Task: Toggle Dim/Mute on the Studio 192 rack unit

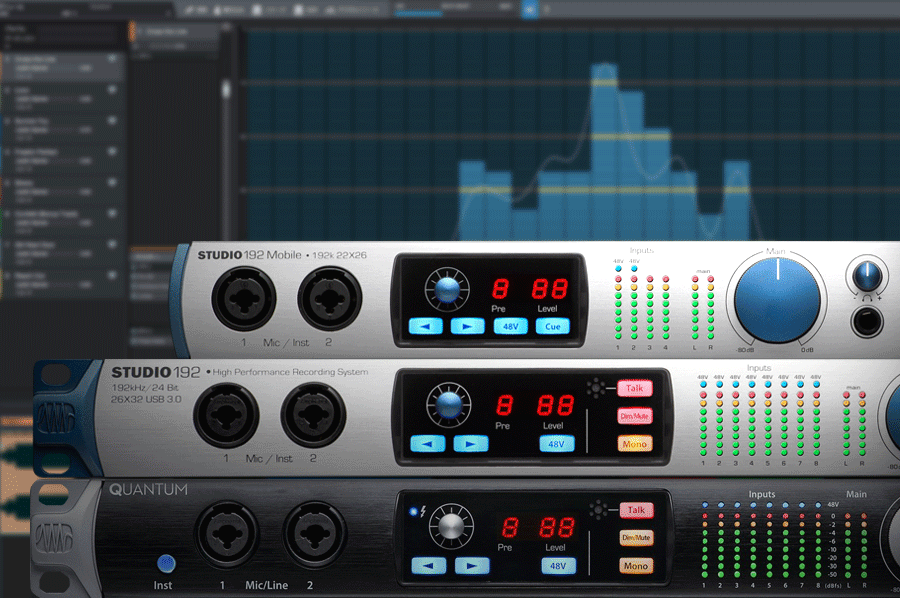Action: pos(634,416)
